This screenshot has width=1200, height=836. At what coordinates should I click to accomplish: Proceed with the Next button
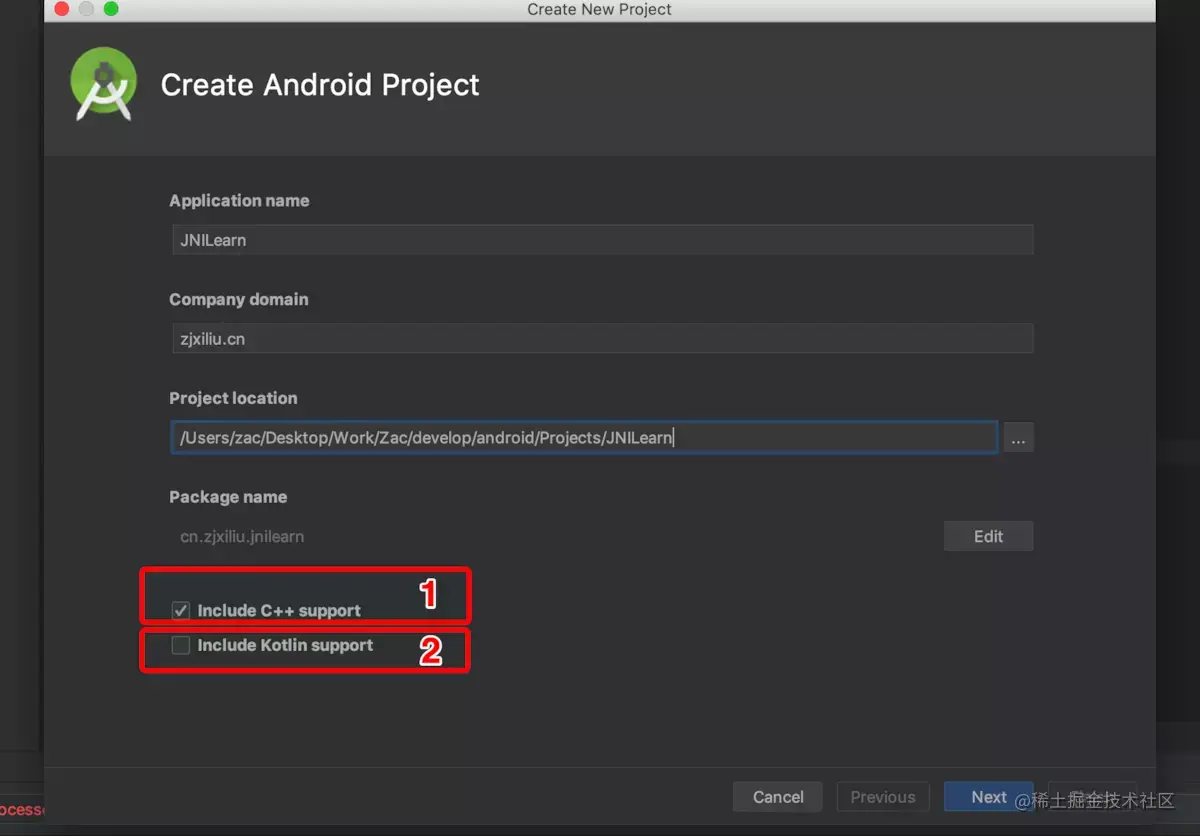click(989, 797)
